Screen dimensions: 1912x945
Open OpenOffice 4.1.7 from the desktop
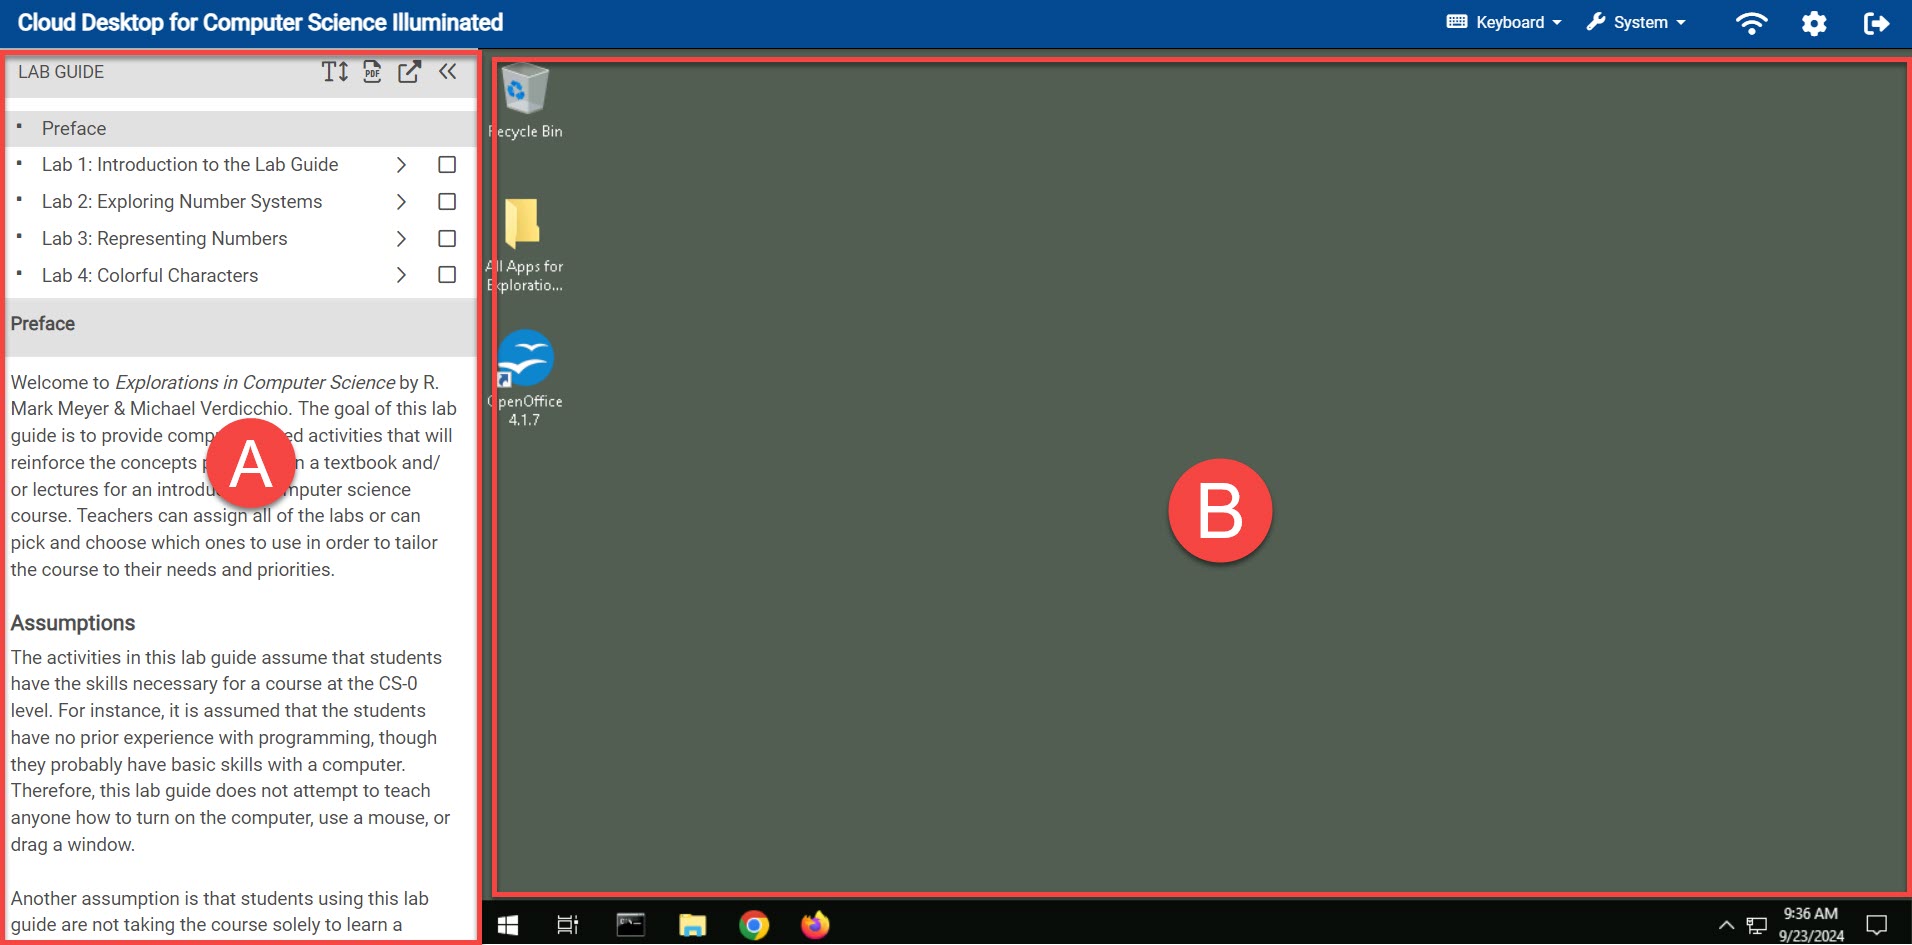pos(526,358)
